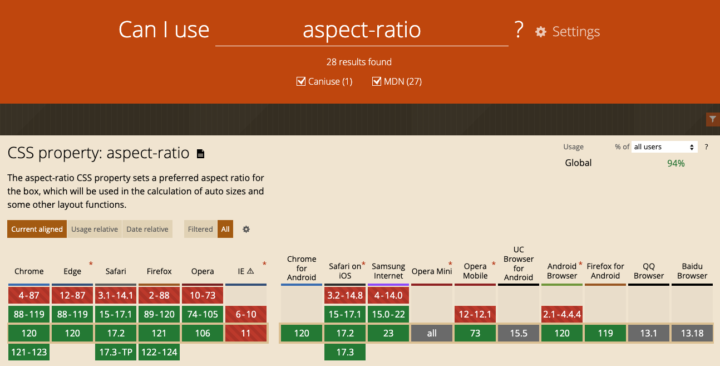Expand Chrome versions 88-119 cell
Image resolution: width=720 pixels, height=366 pixels.
click(x=28, y=315)
